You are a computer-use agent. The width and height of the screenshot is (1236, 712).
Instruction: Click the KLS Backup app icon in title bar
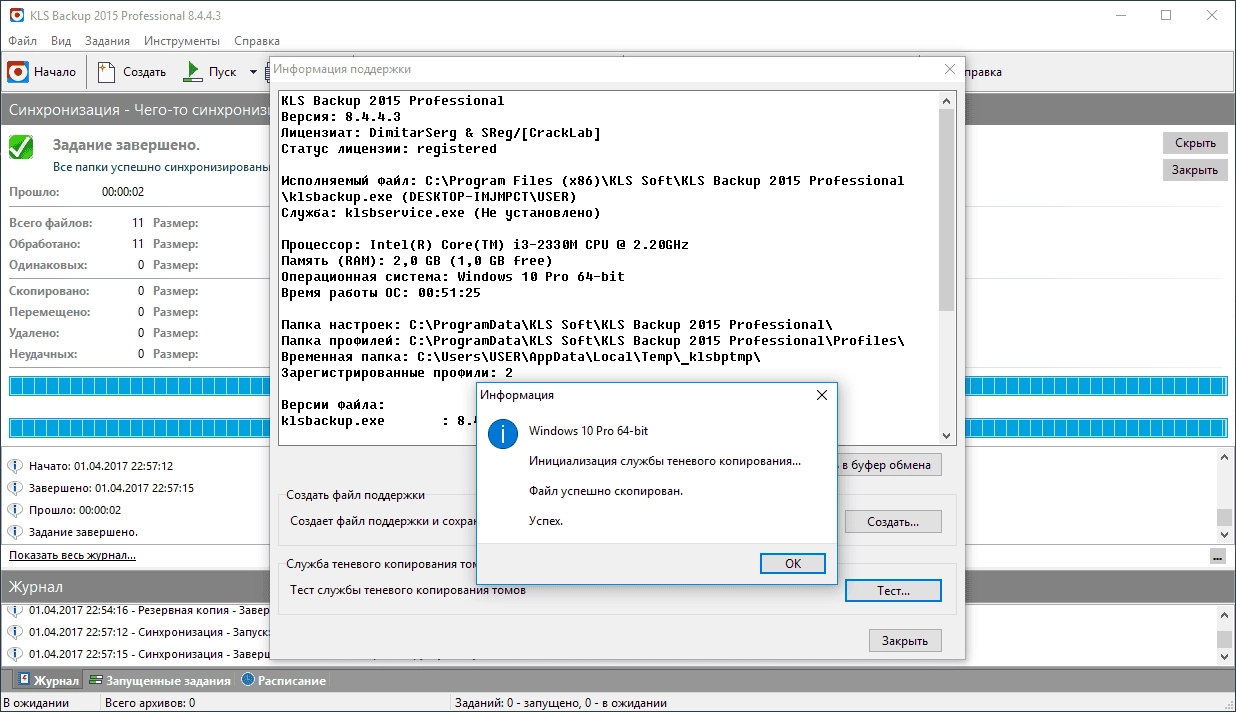(x=16, y=15)
